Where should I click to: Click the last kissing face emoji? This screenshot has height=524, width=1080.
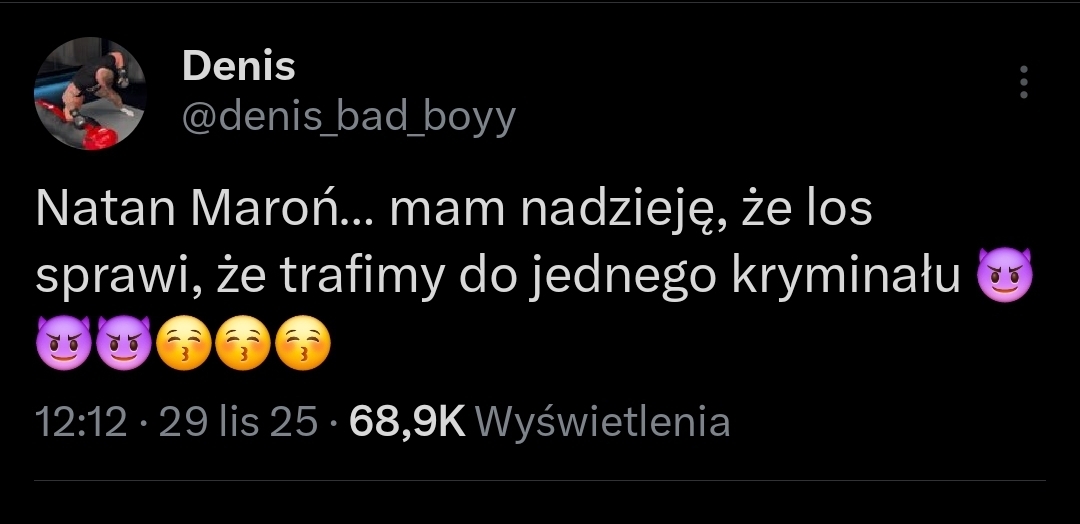point(302,343)
